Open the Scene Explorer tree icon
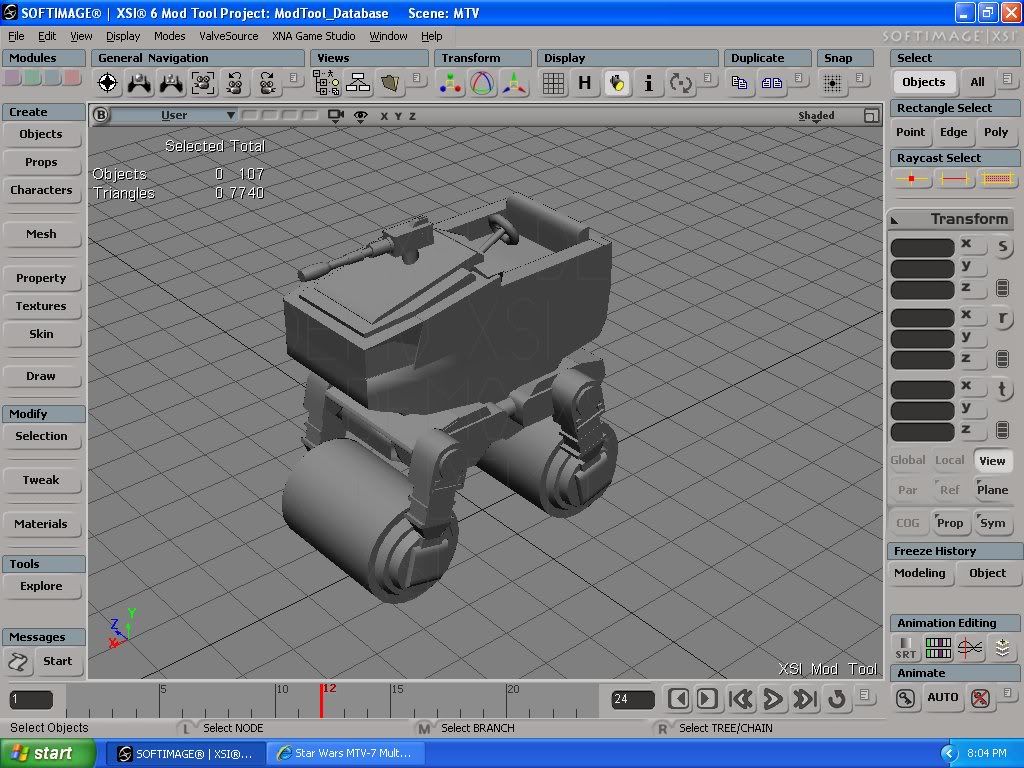The image size is (1024, 768). pos(327,83)
